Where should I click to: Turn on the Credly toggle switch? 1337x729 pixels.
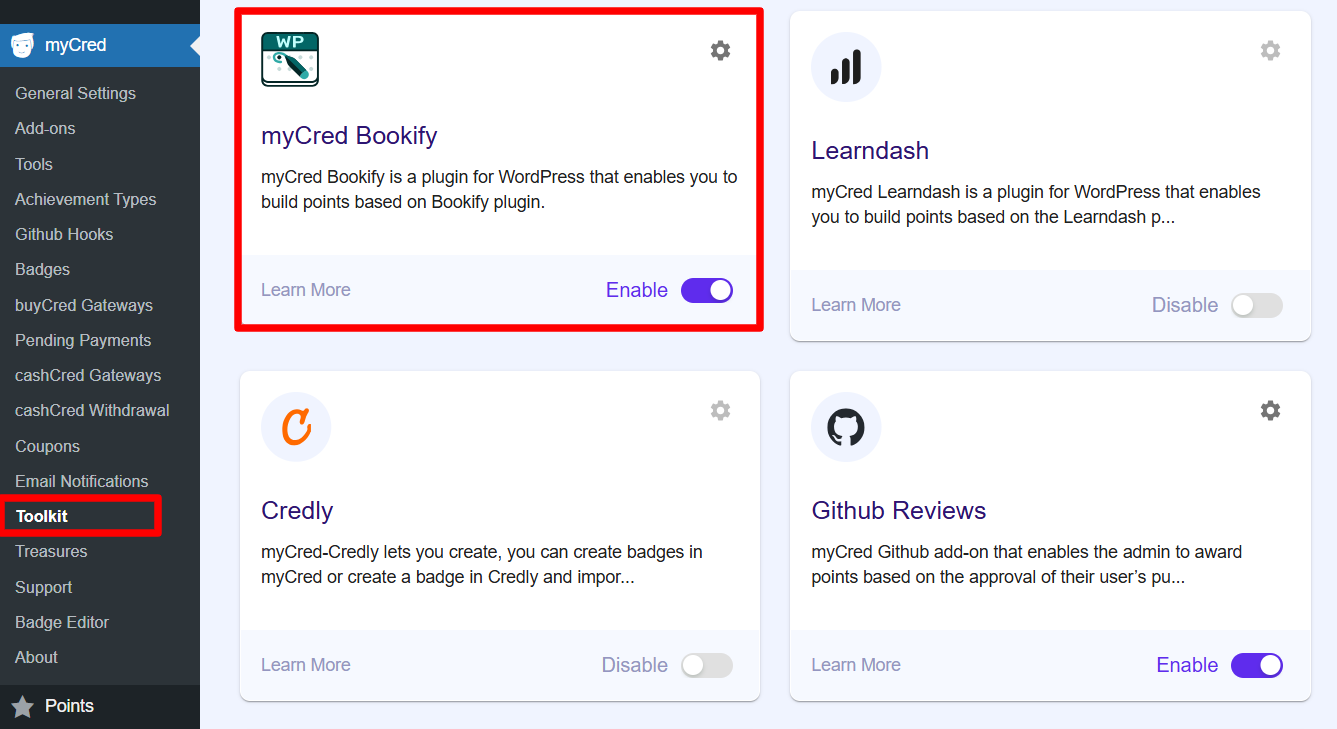pos(707,666)
